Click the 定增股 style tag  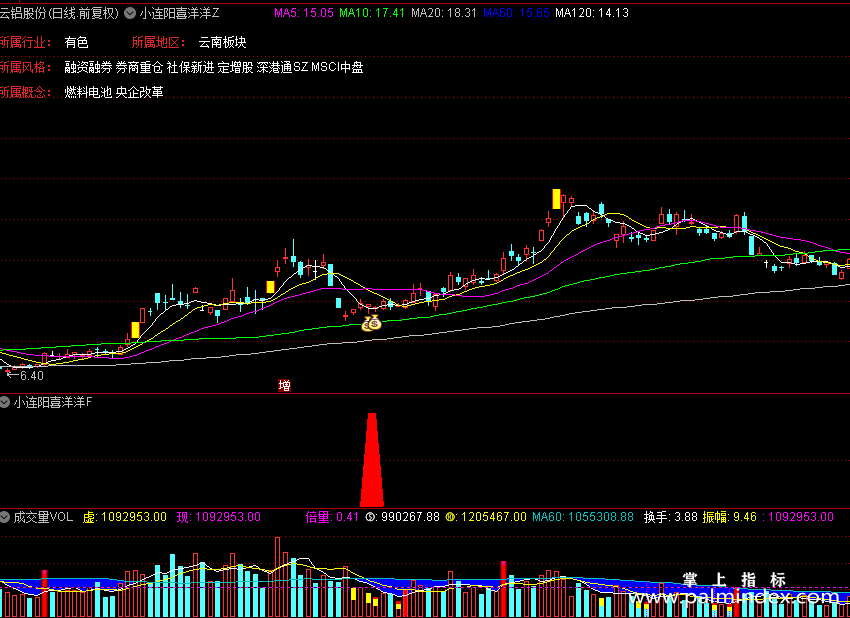pos(235,67)
